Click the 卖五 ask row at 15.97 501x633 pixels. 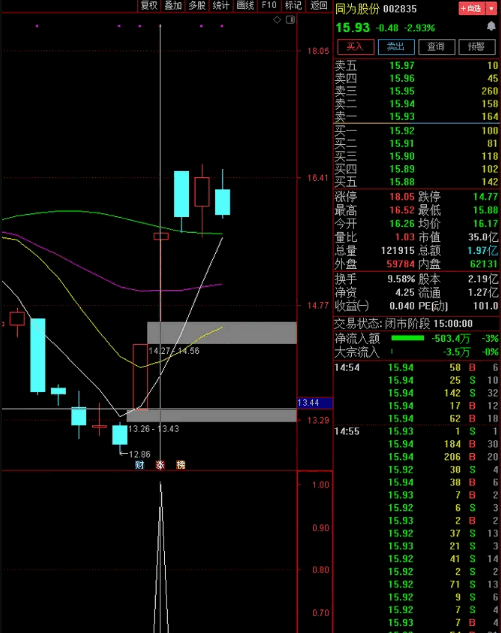click(416, 65)
